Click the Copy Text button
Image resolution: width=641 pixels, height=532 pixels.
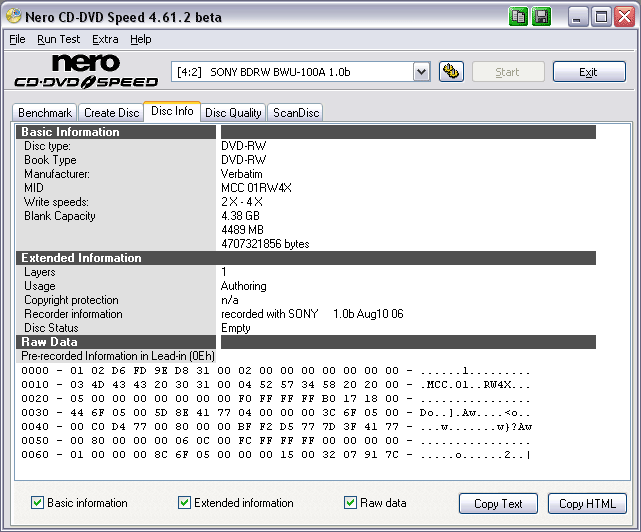498,503
